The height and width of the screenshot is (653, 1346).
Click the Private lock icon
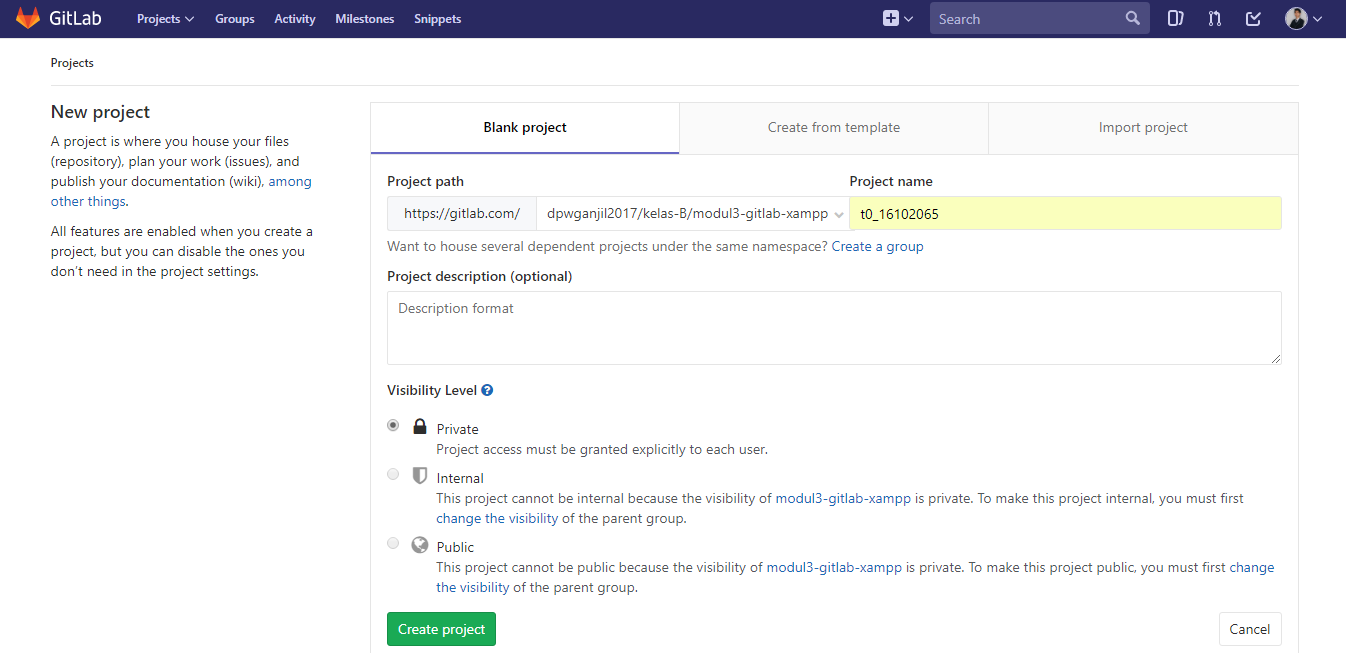click(x=420, y=427)
